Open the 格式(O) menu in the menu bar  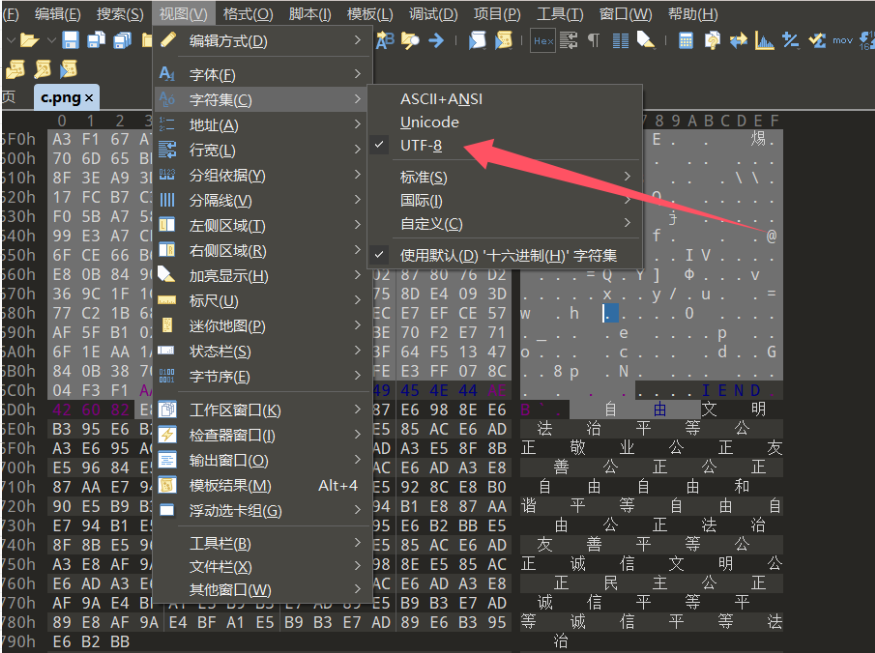click(x=248, y=14)
